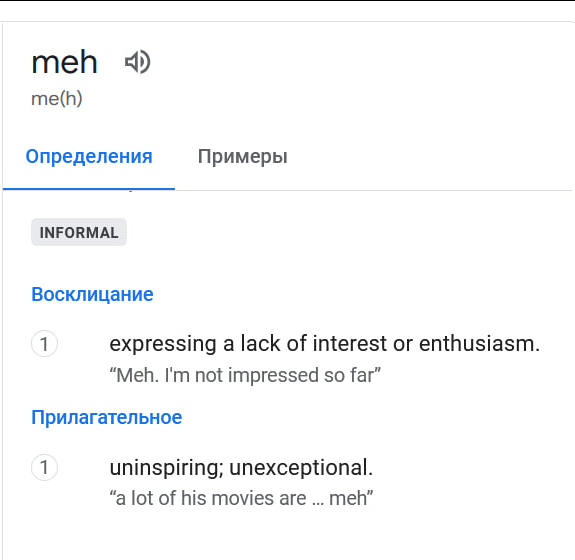Viewport: 575px width, 560px height.
Task: Play the pronunciation audio for meh
Action: (x=138, y=62)
